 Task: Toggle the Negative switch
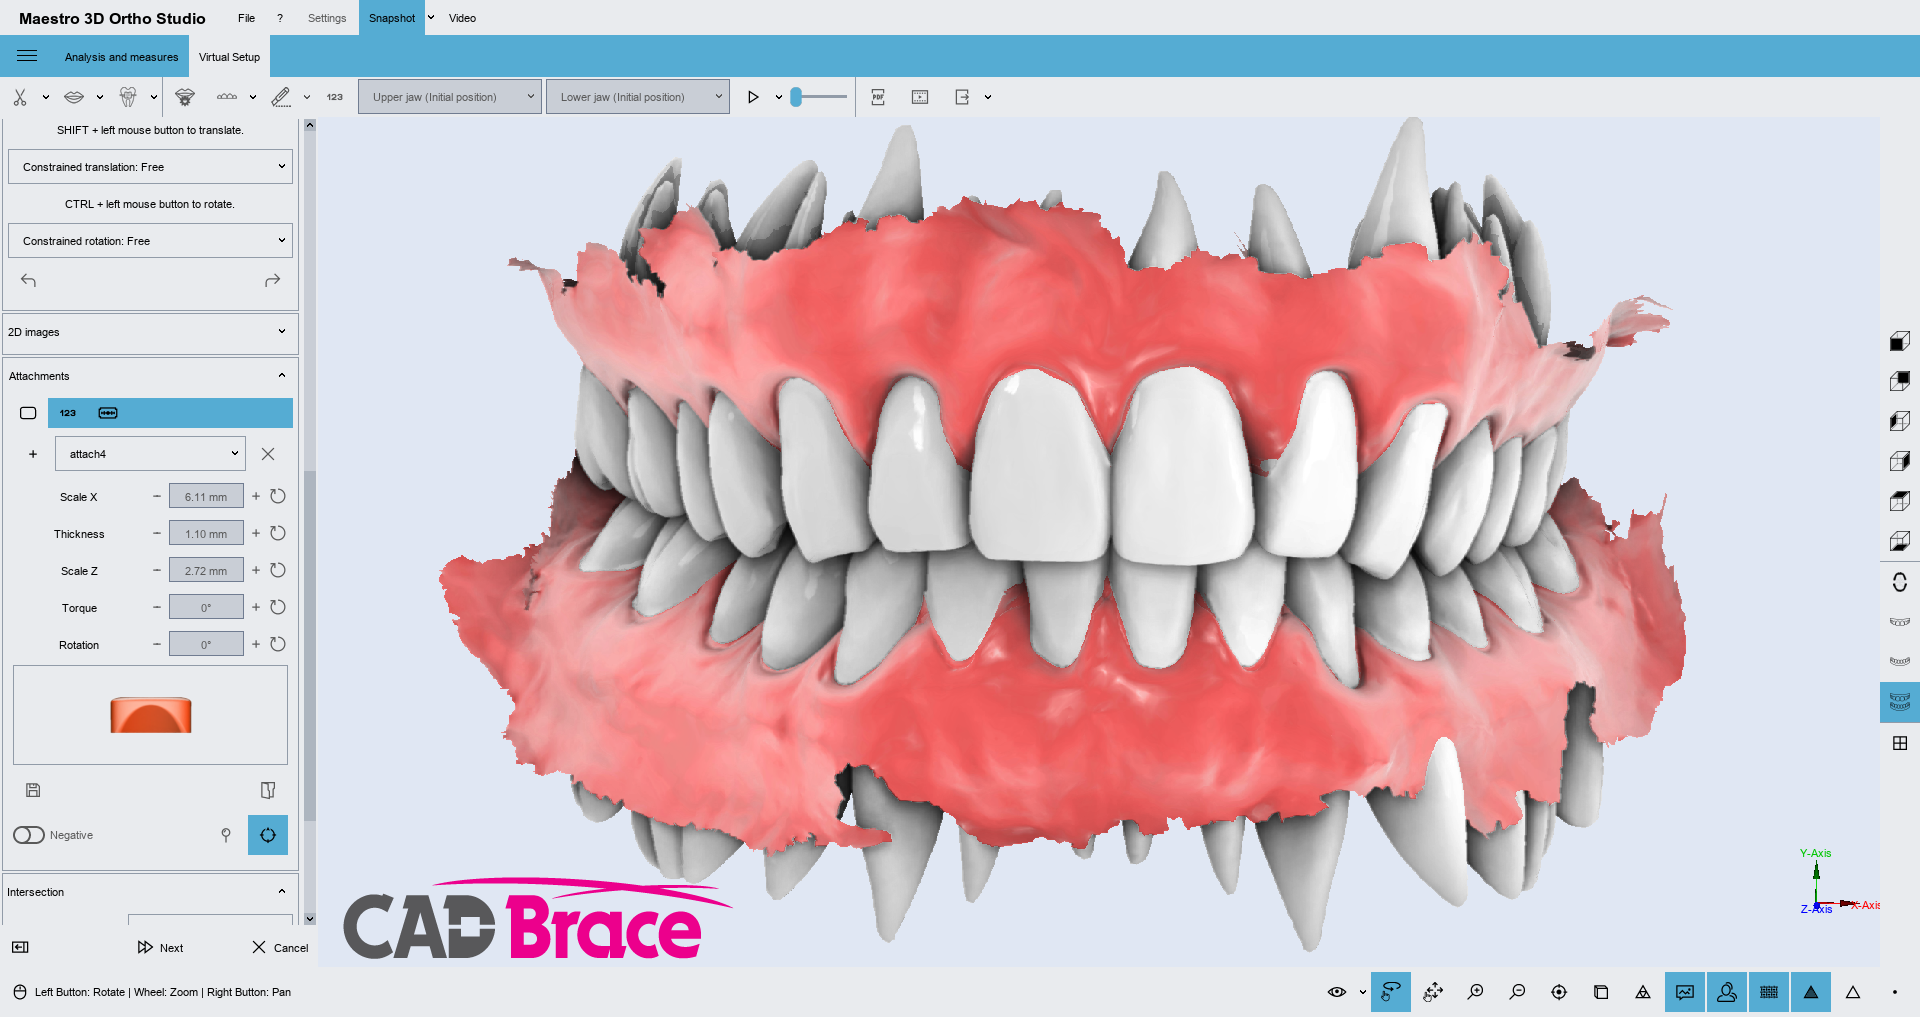click(29, 835)
